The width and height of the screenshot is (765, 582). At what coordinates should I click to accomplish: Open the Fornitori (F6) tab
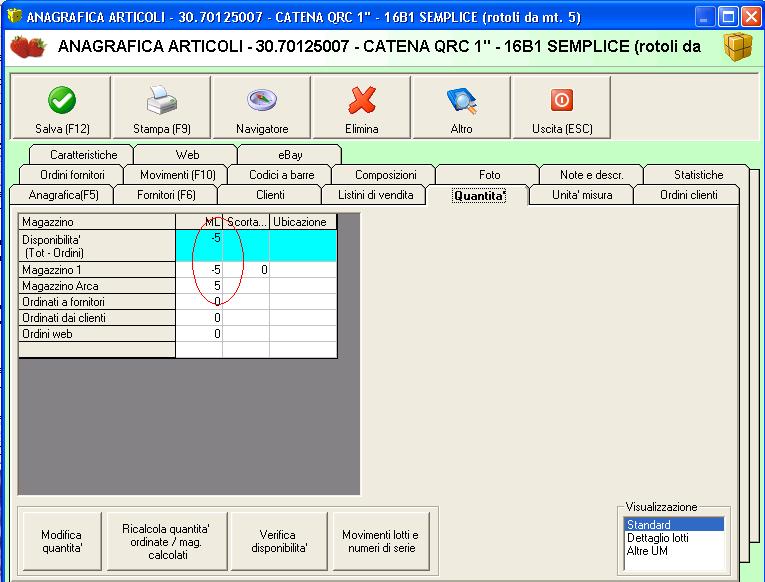[x=166, y=195]
